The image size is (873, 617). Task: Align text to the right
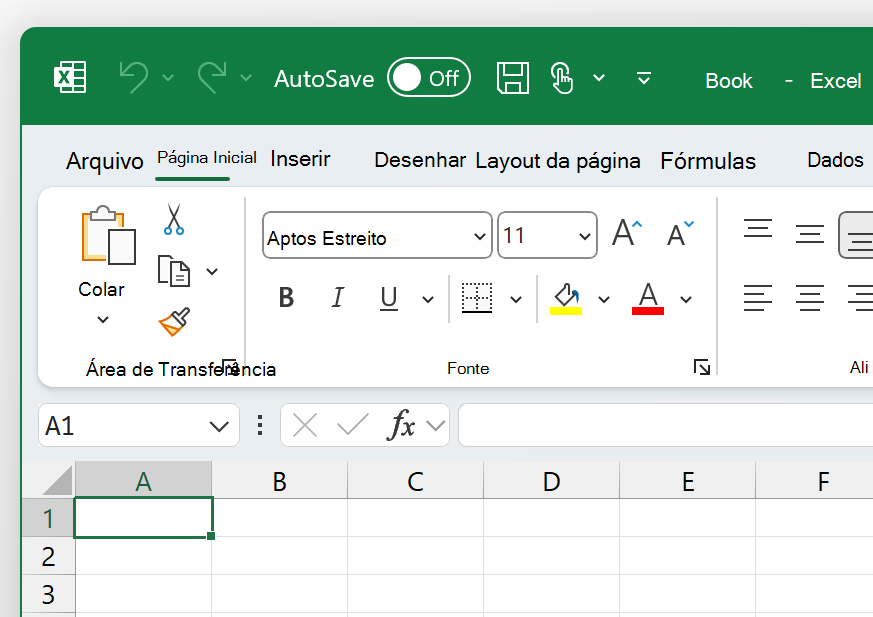860,298
